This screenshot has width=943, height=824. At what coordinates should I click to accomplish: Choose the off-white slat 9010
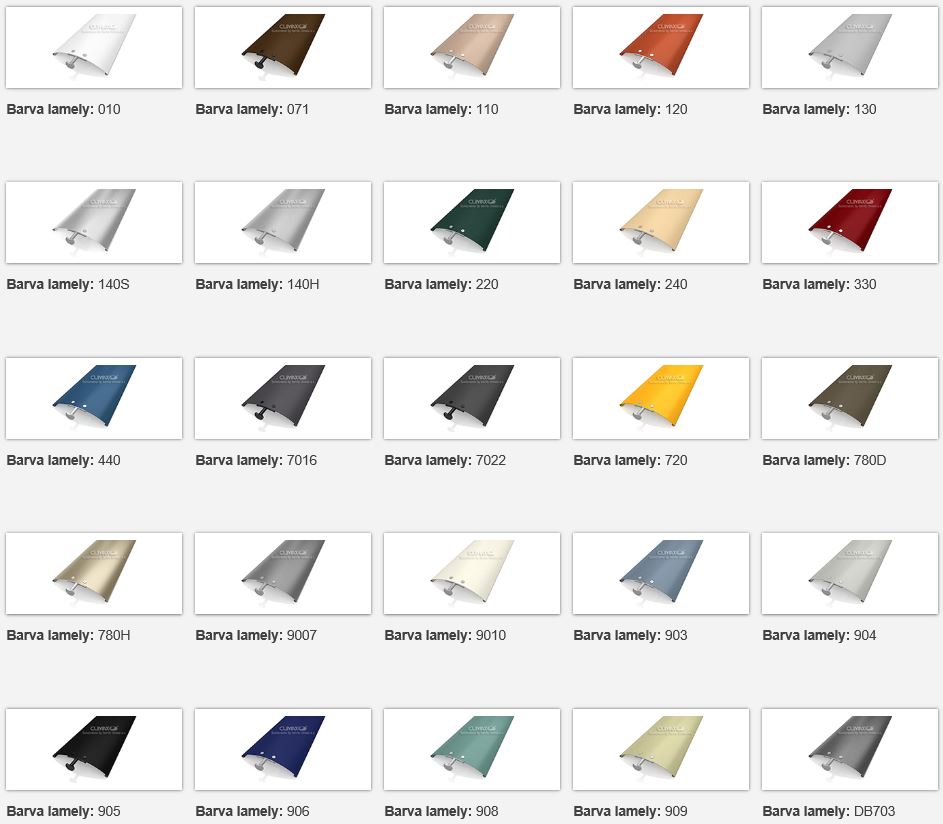coord(472,573)
